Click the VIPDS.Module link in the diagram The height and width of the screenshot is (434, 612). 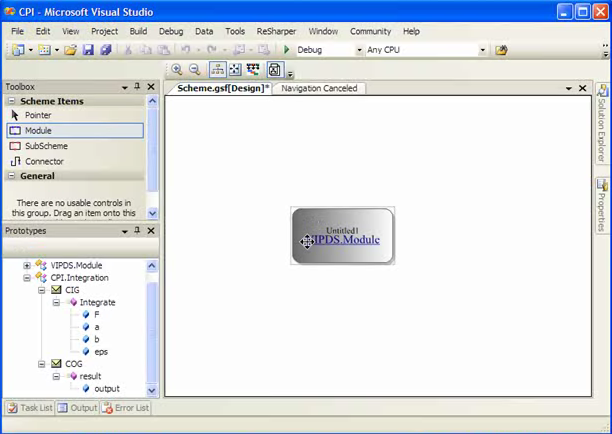[347, 240]
